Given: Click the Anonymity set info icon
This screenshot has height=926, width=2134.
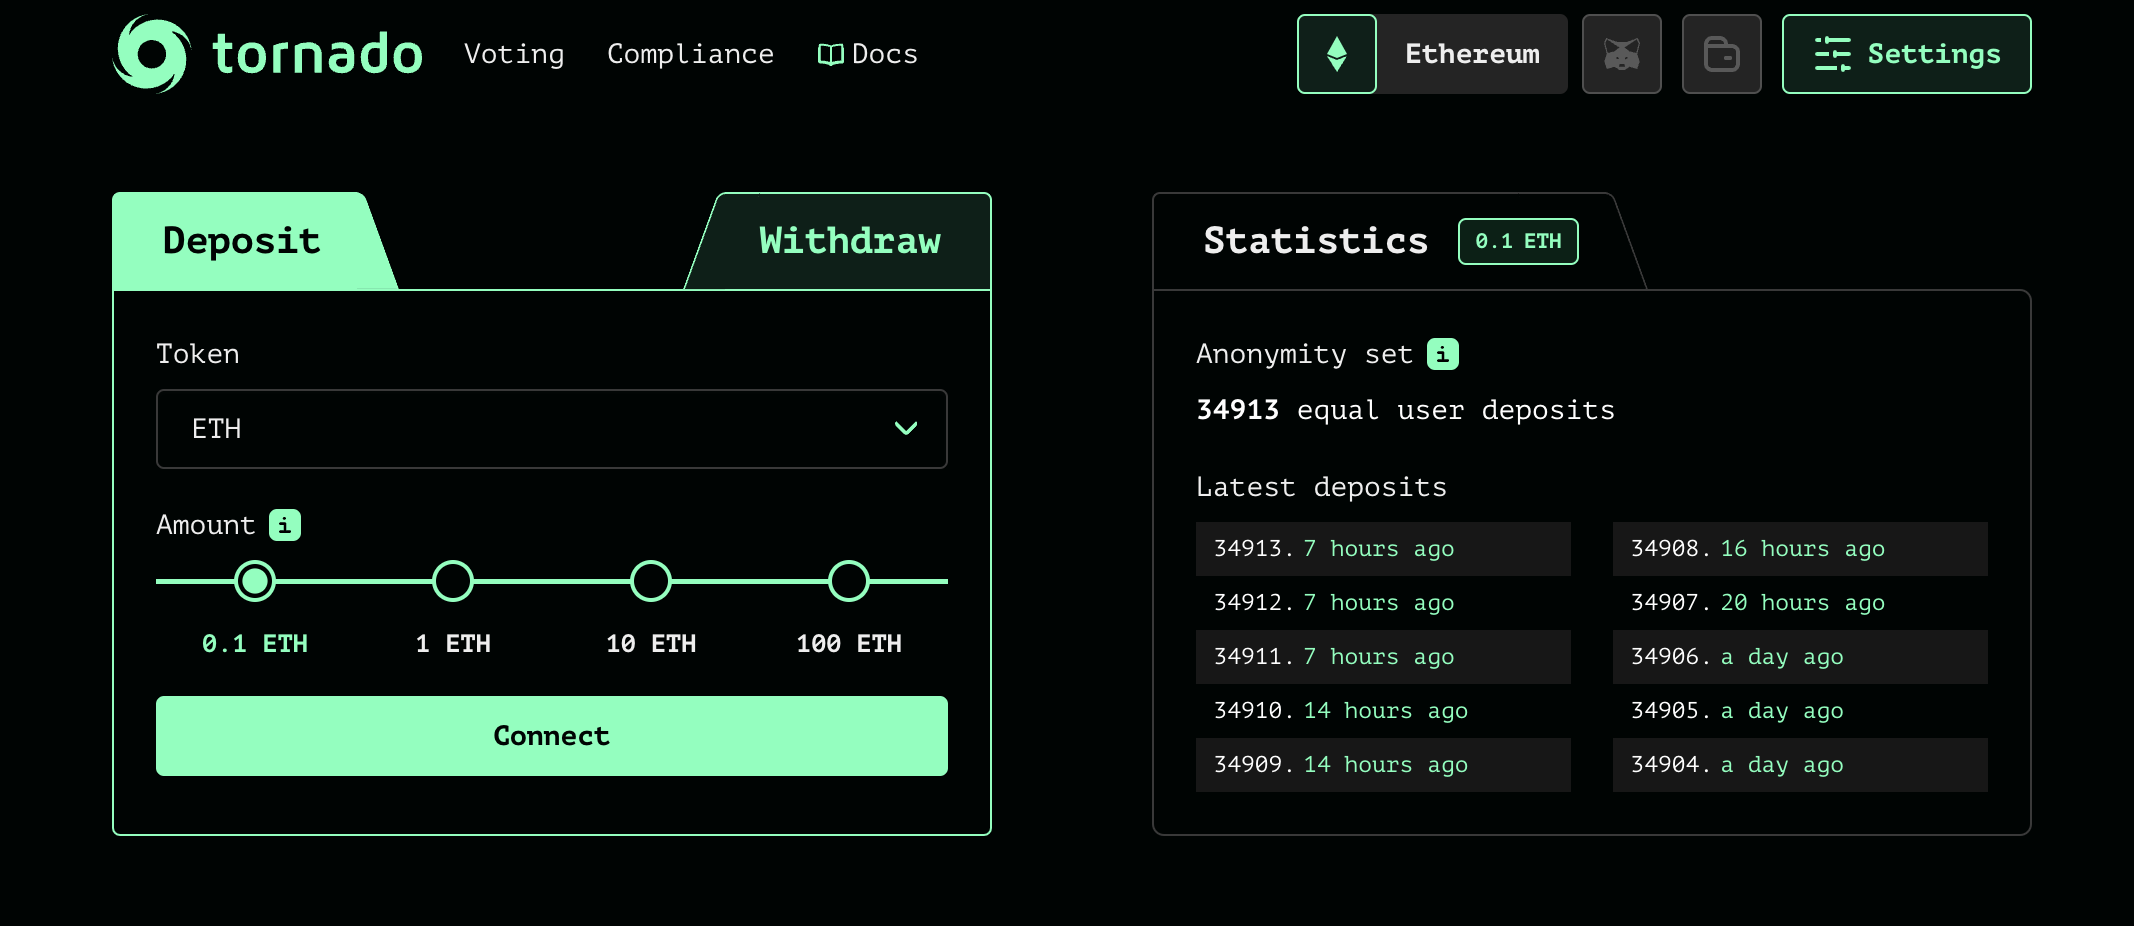Looking at the screenshot, I should [x=1443, y=354].
